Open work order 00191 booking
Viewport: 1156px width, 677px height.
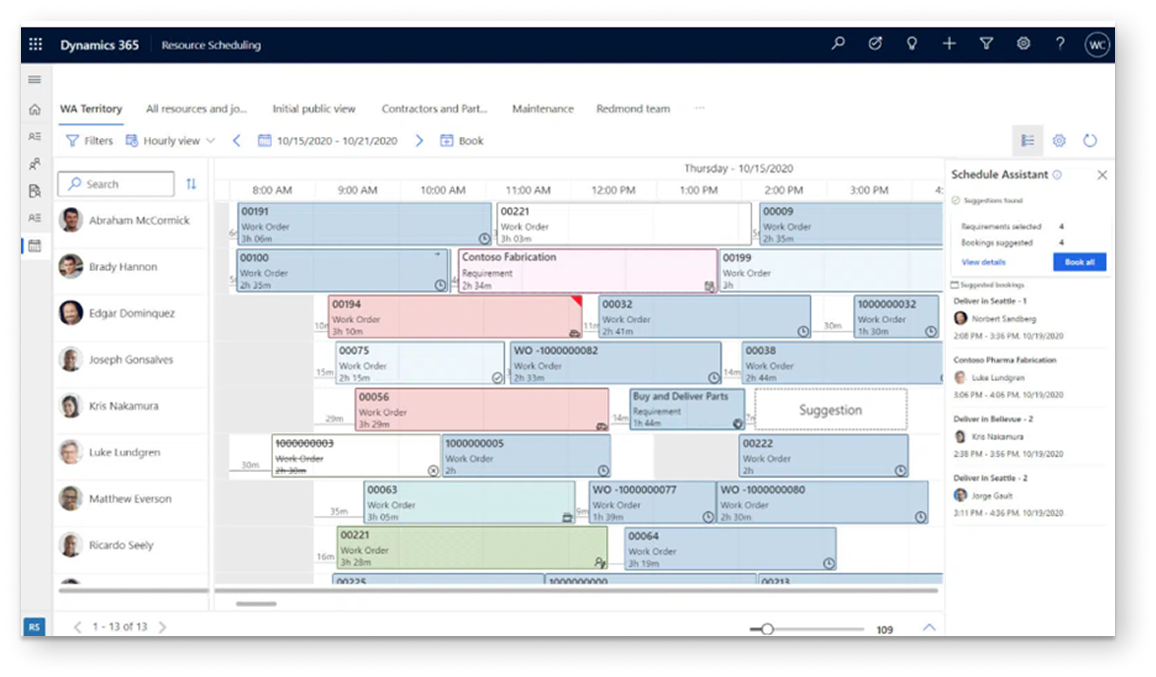(x=364, y=224)
